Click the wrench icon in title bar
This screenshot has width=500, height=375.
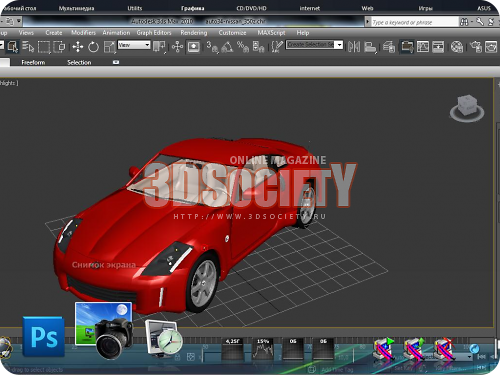point(480,22)
